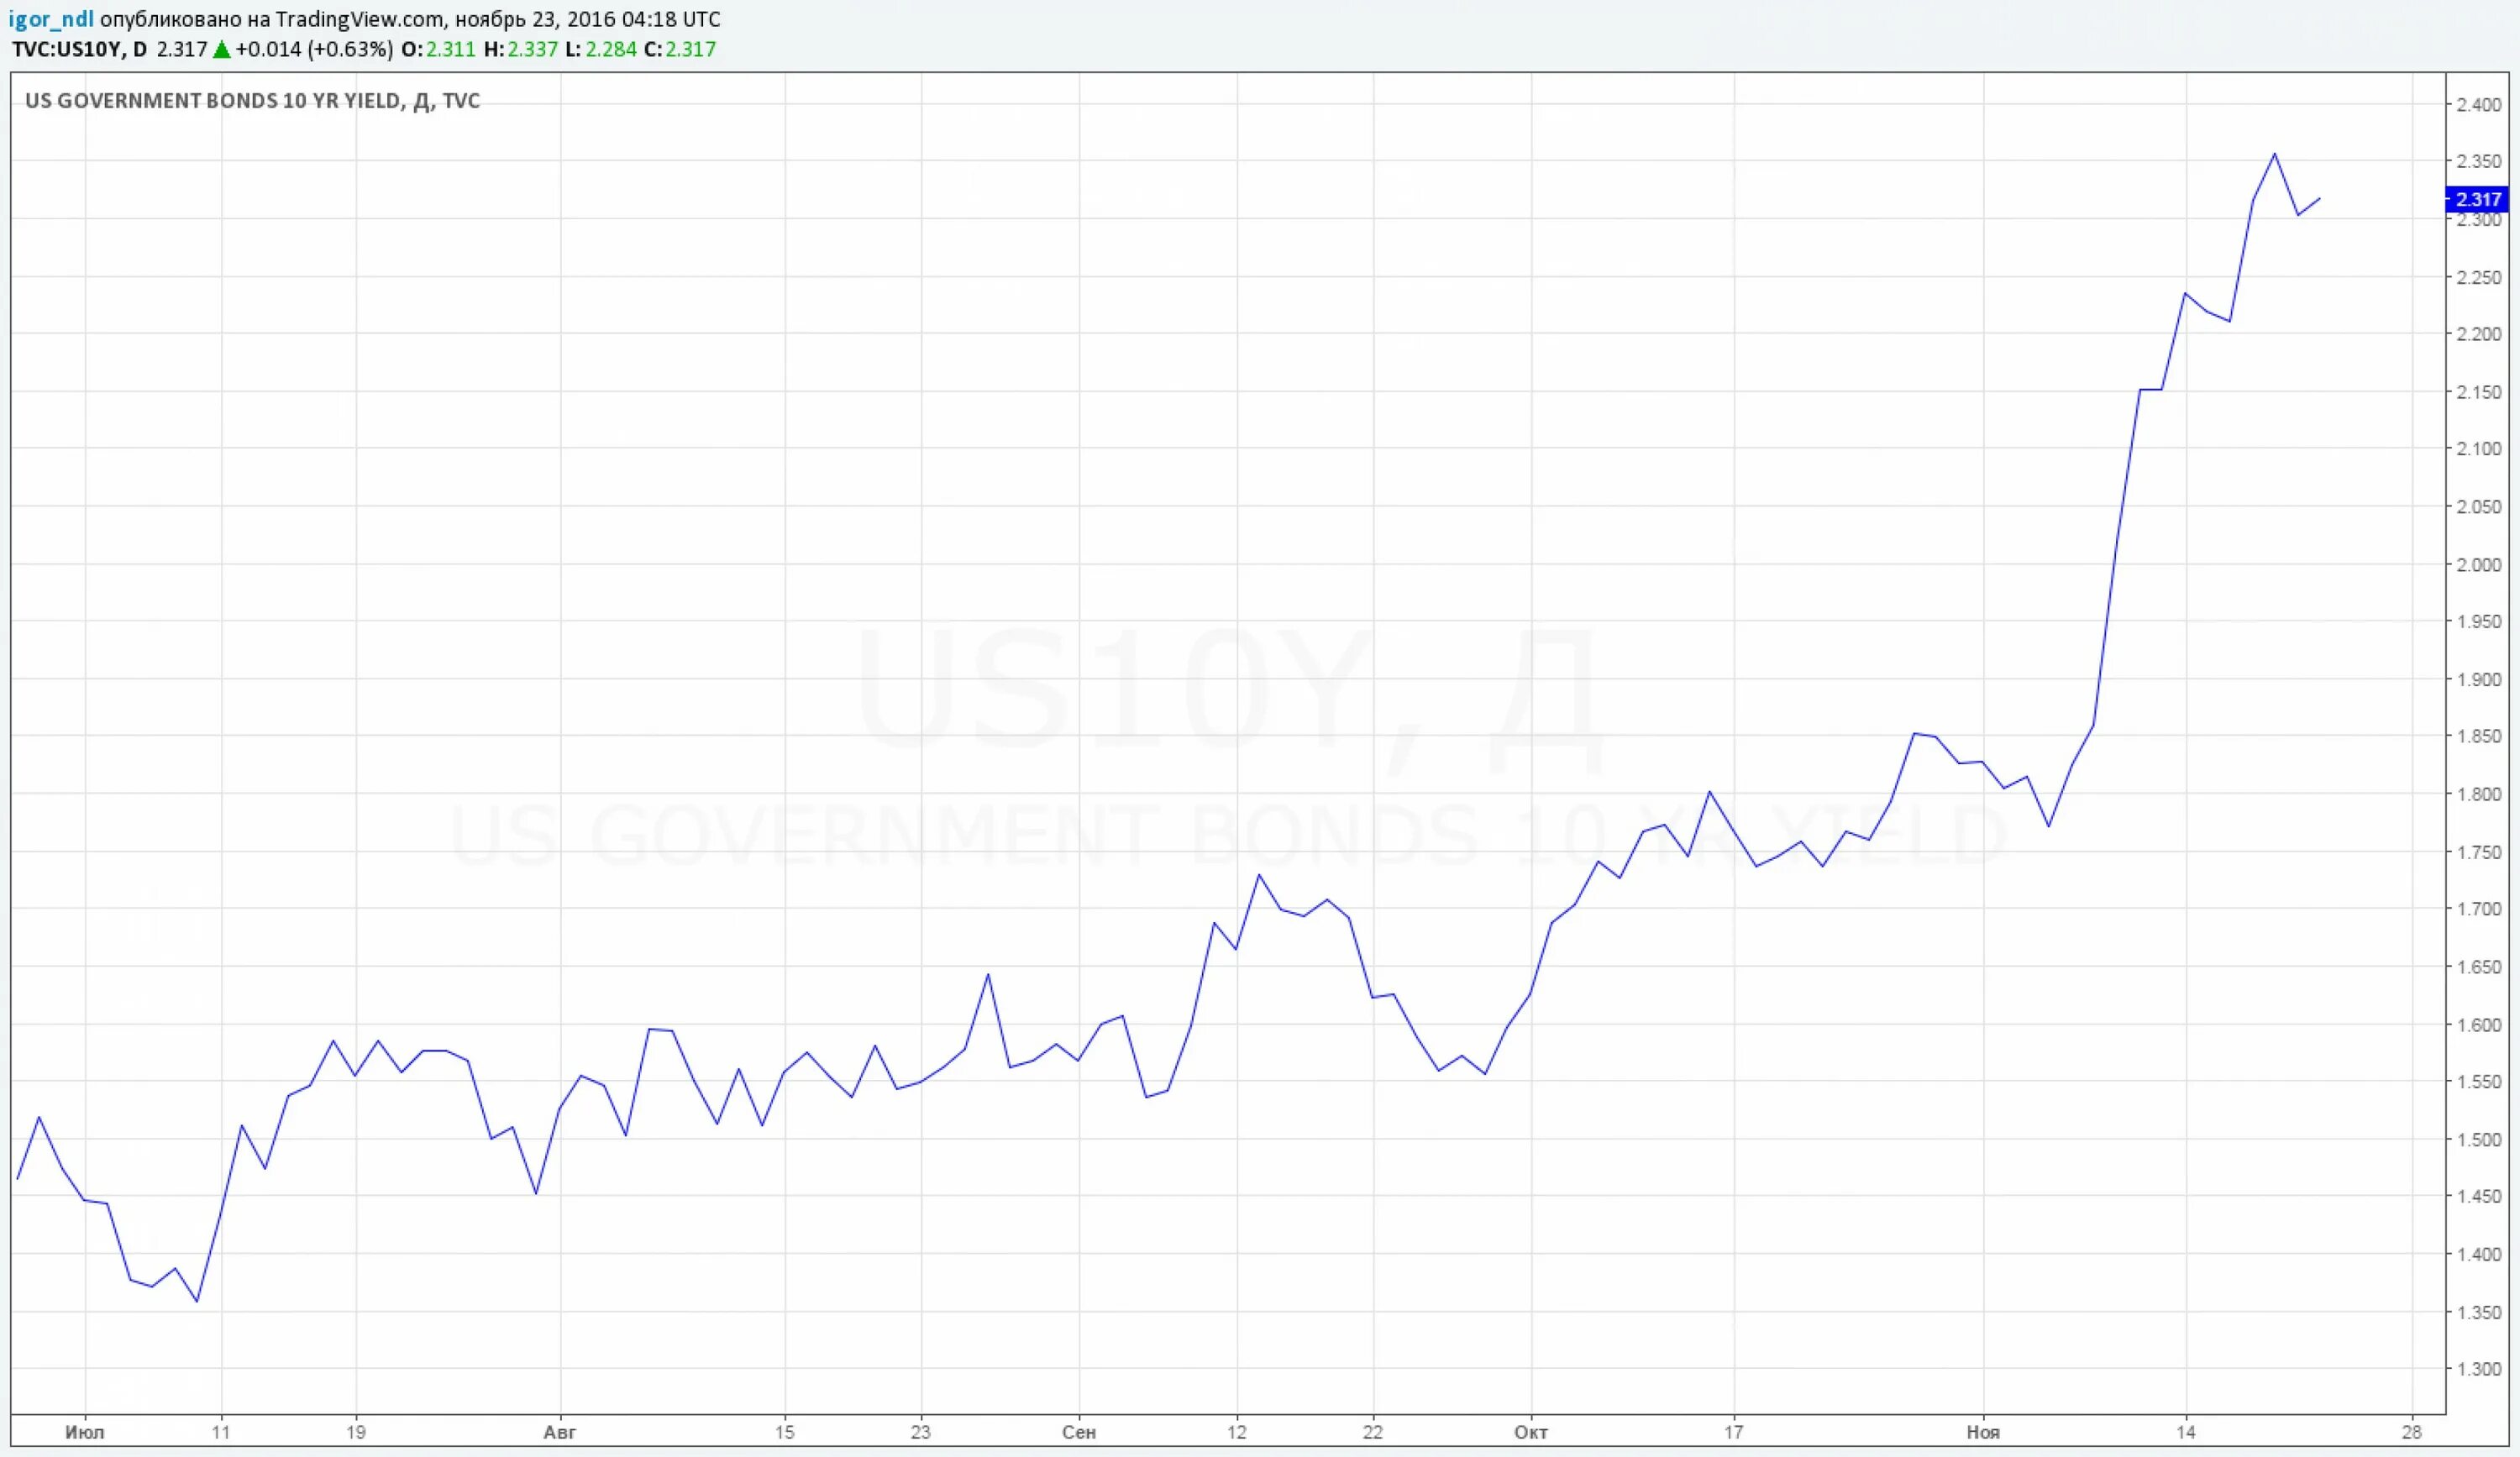The height and width of the screenshot is (1457, 2520).
Task: Click the blue 2.317 current price label
Action: [2477, 200]
